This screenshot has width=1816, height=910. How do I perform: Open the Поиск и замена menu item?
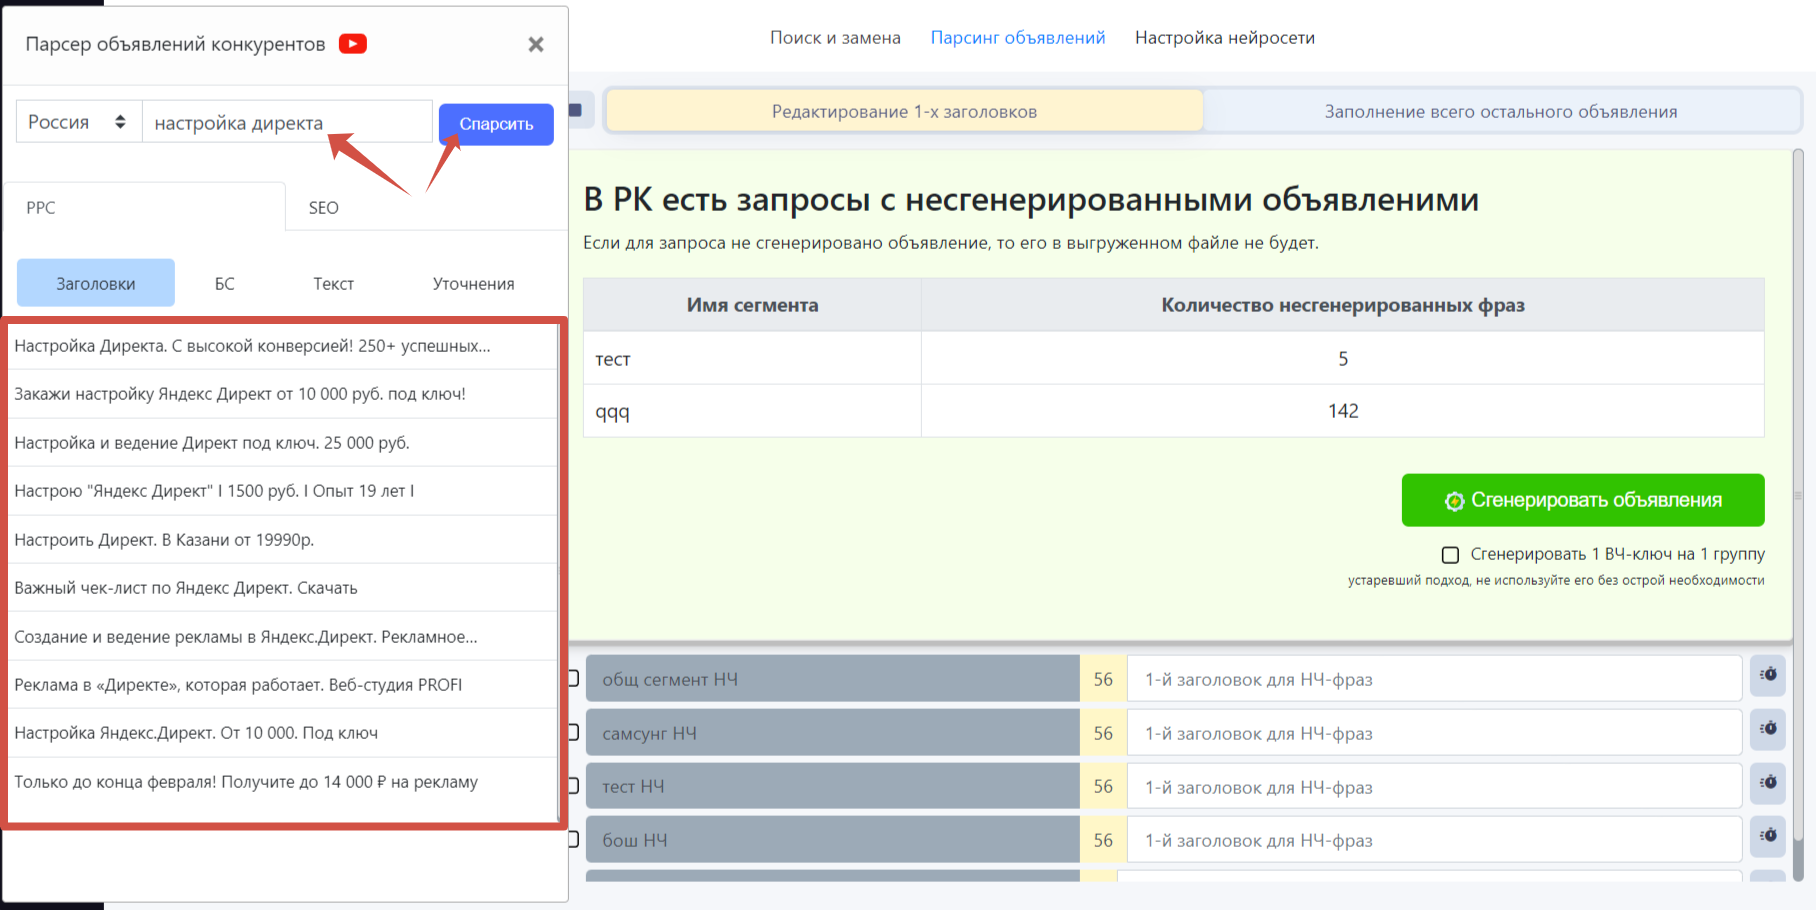pyautogui.click(x=835, y=38)
